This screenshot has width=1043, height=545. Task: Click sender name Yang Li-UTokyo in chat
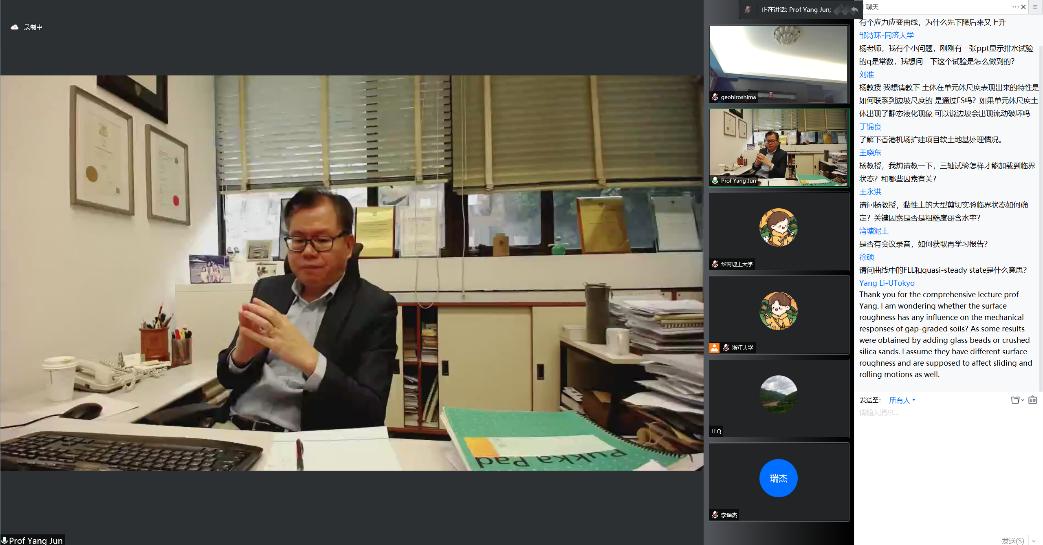tap(887, 282)
